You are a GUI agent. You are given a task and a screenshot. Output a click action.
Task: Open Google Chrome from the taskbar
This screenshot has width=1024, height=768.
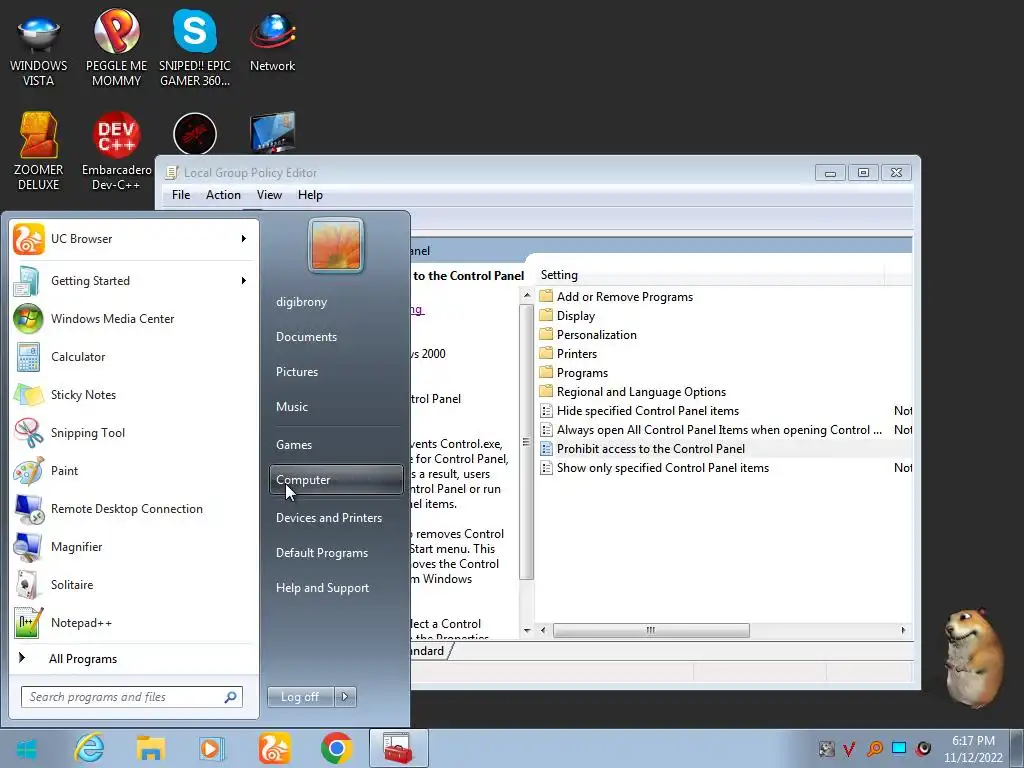(336, 748)
